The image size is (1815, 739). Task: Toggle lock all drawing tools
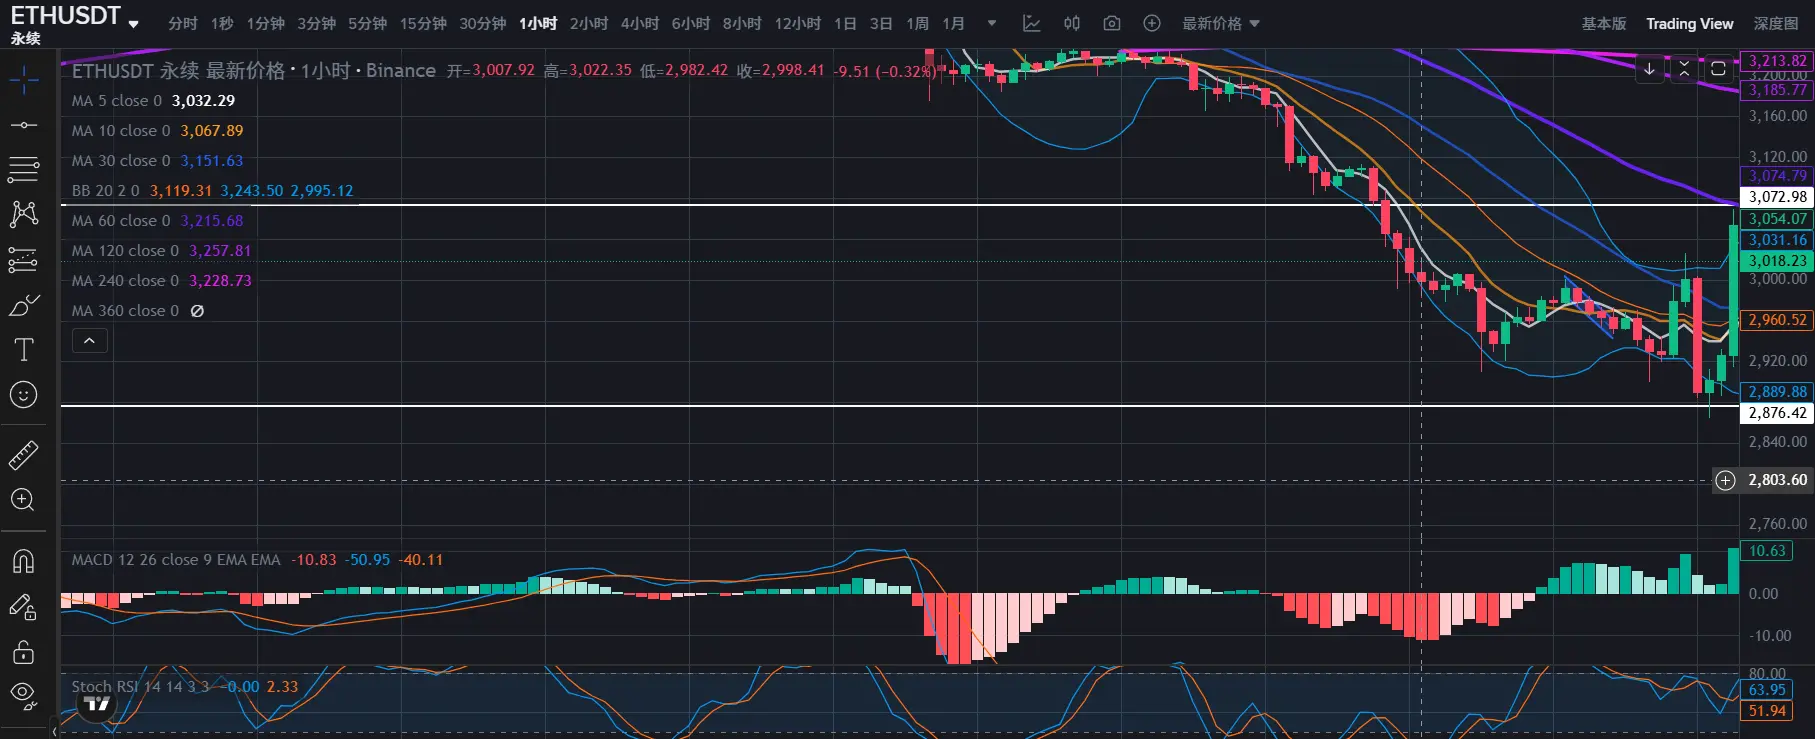point(24,652)
